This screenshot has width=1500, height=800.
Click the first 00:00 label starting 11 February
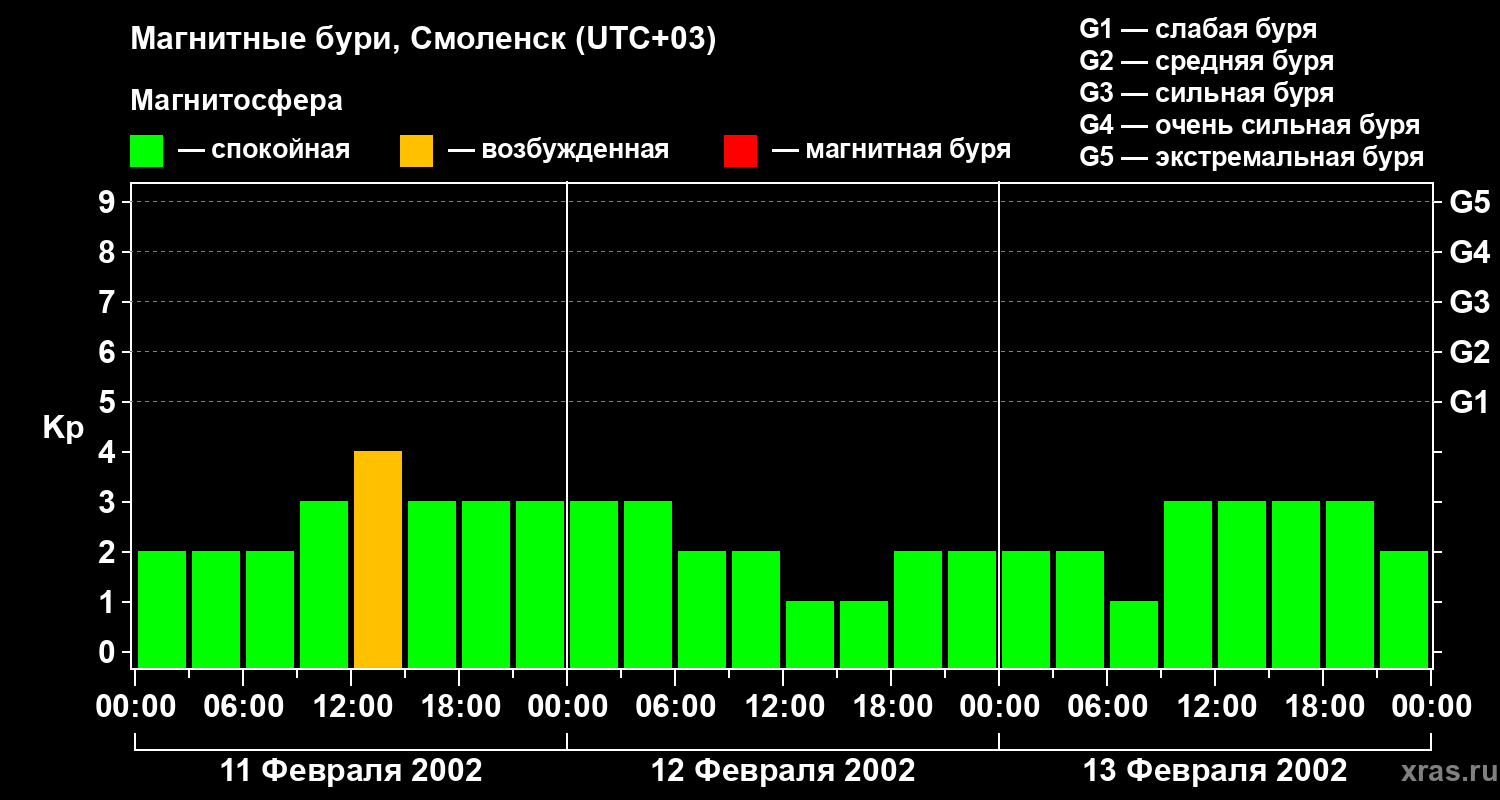pyautogui.click(x=135, y=707)
